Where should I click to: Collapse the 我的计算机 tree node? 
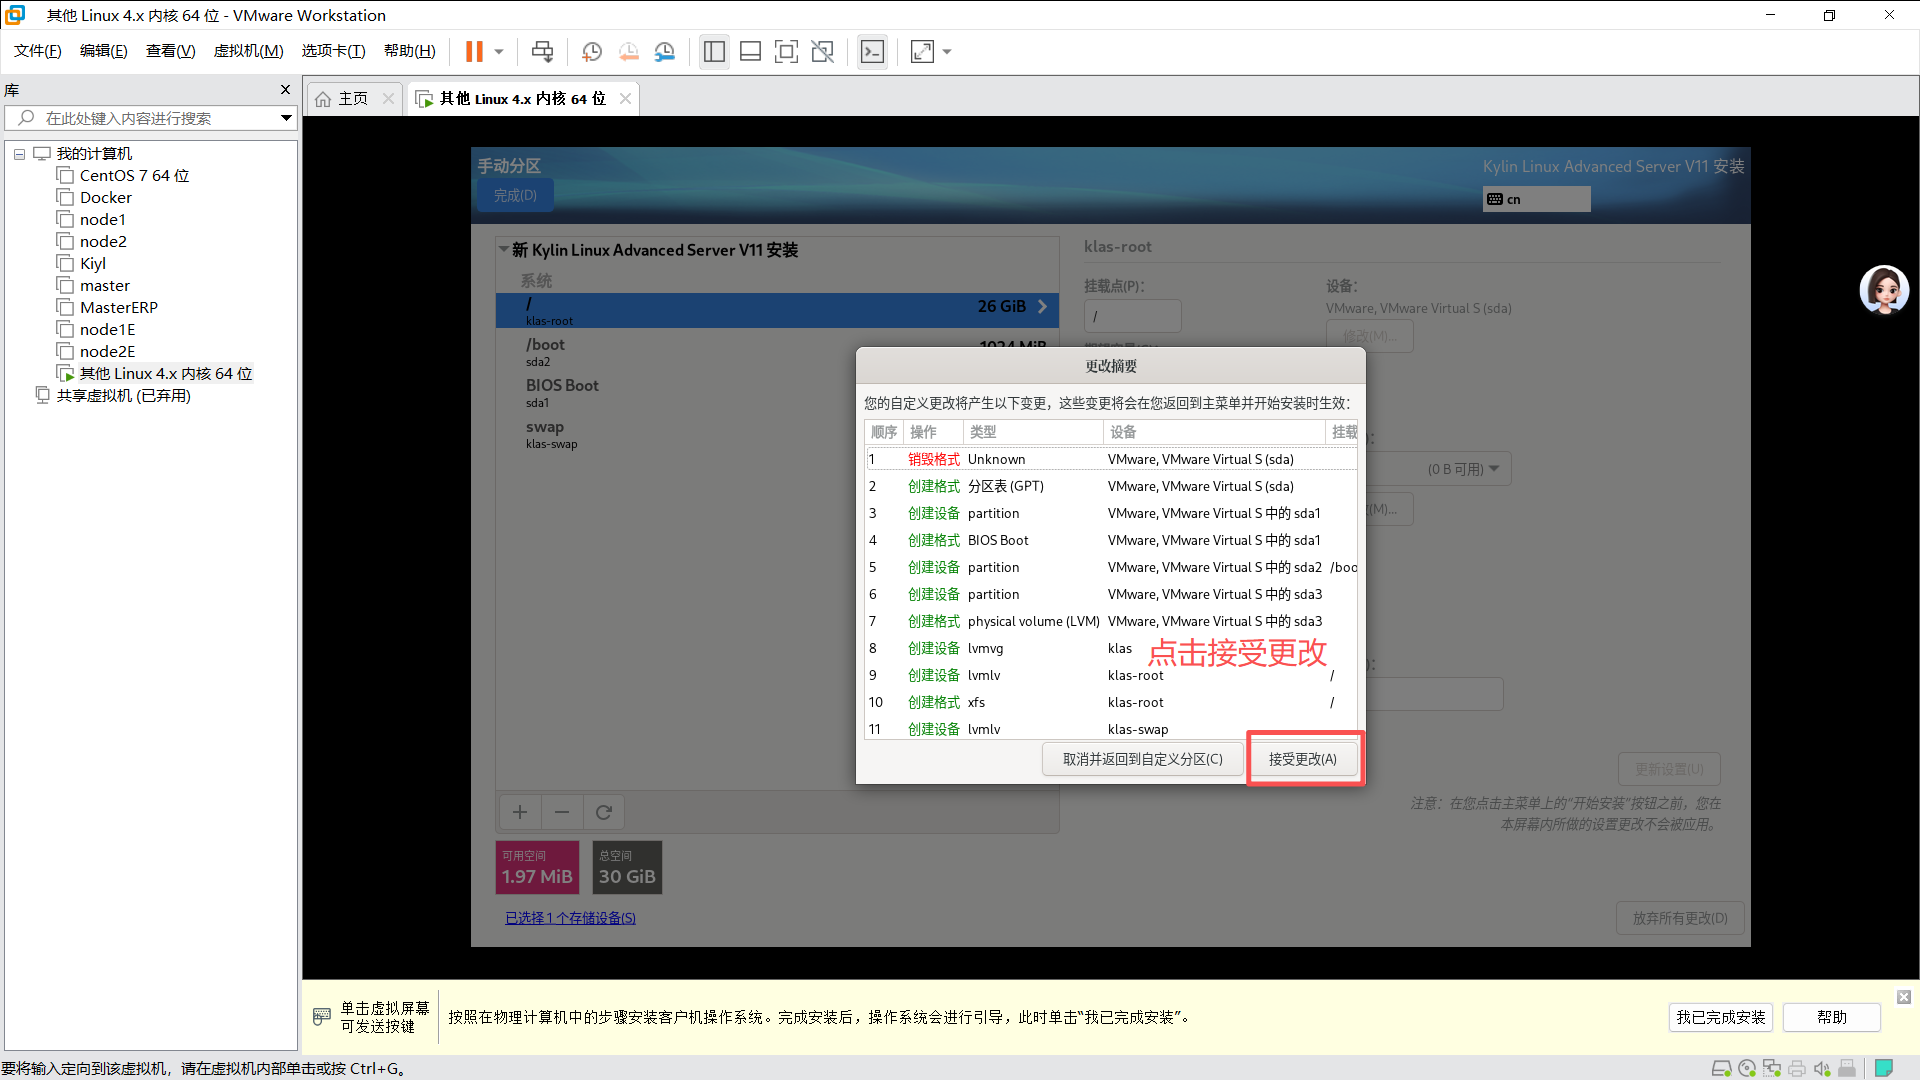(x=19, y=153)
